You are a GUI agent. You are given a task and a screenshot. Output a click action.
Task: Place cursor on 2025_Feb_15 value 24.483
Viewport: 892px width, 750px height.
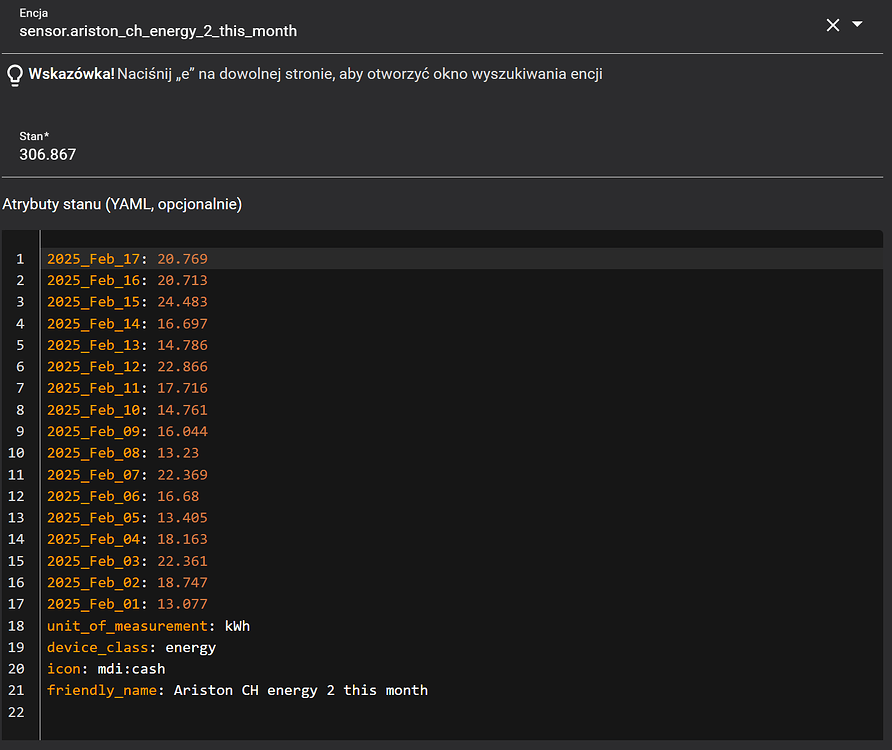pos(182,302)
